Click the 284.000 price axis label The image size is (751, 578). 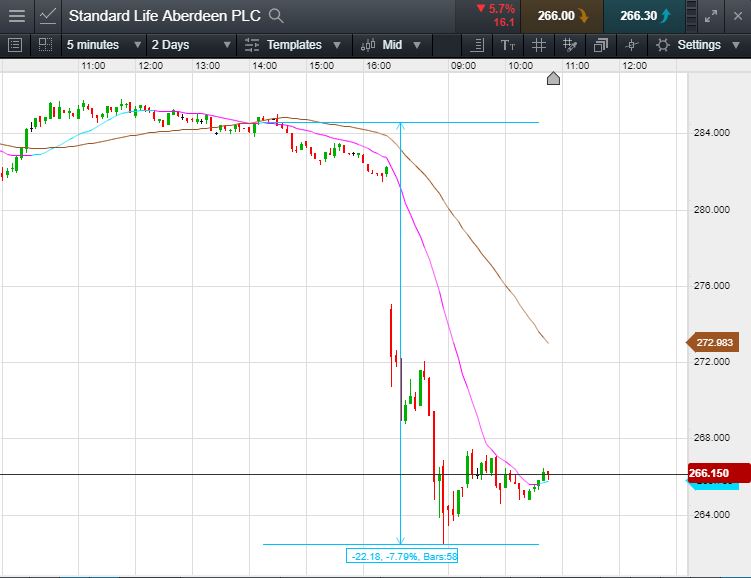712,133
